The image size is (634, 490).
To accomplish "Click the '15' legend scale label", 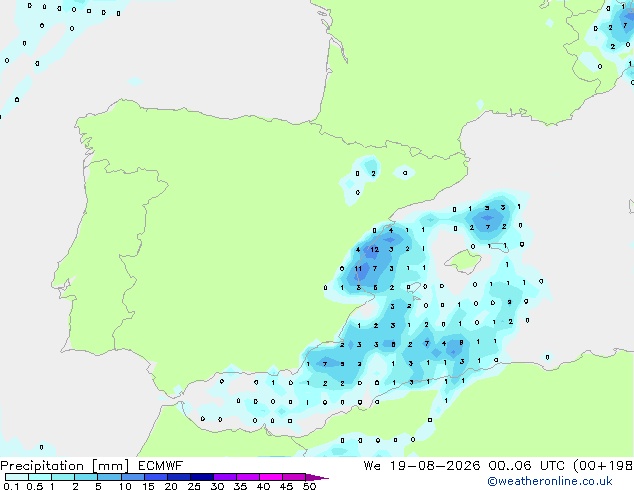I will click(148, 486).
